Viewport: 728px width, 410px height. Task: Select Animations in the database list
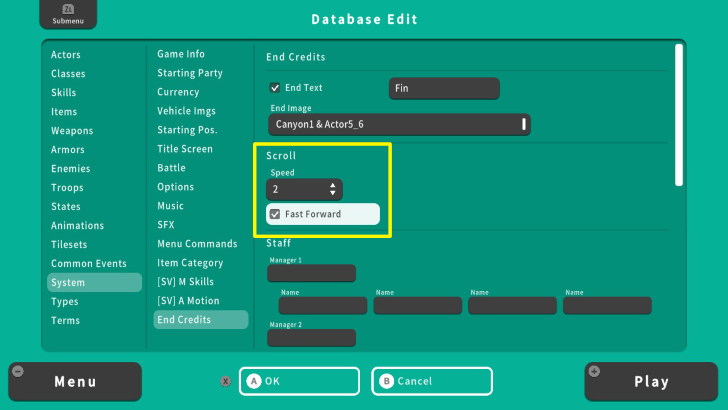[78, 226]
